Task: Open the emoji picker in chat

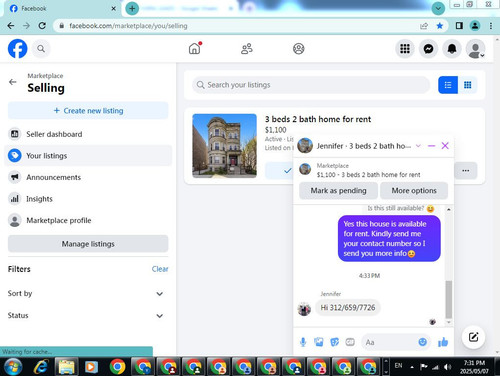Action: pyautogui.click(x=423, y=342)
